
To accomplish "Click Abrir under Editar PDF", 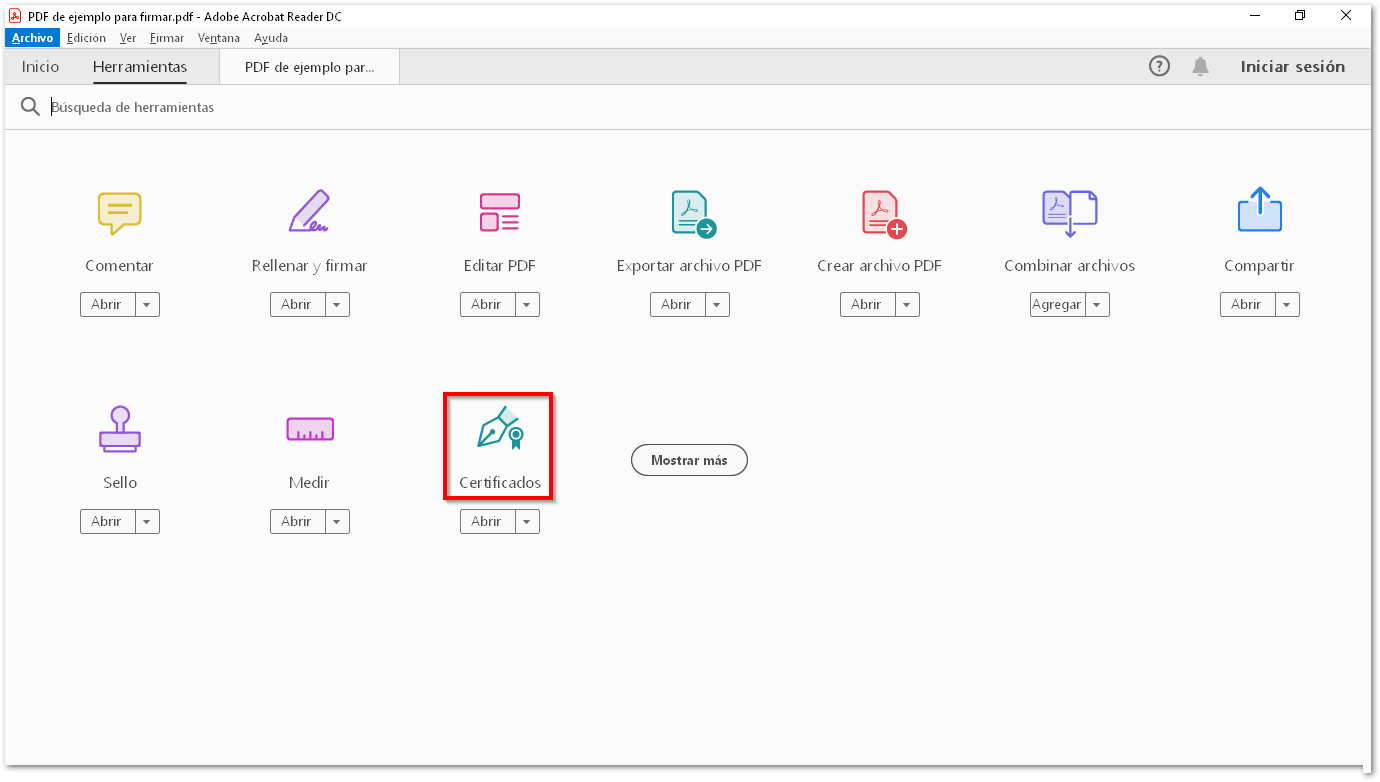I will (x=487, y=305).
